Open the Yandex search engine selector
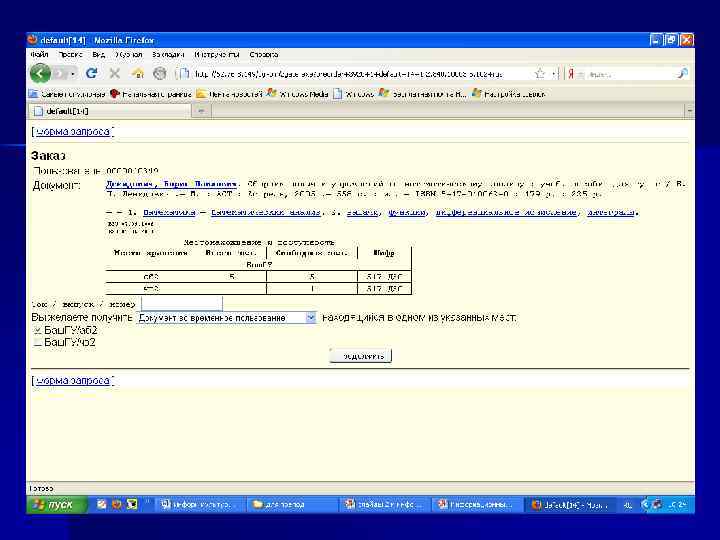The height and width of the screenshot is (540, 720). (574, 74)
